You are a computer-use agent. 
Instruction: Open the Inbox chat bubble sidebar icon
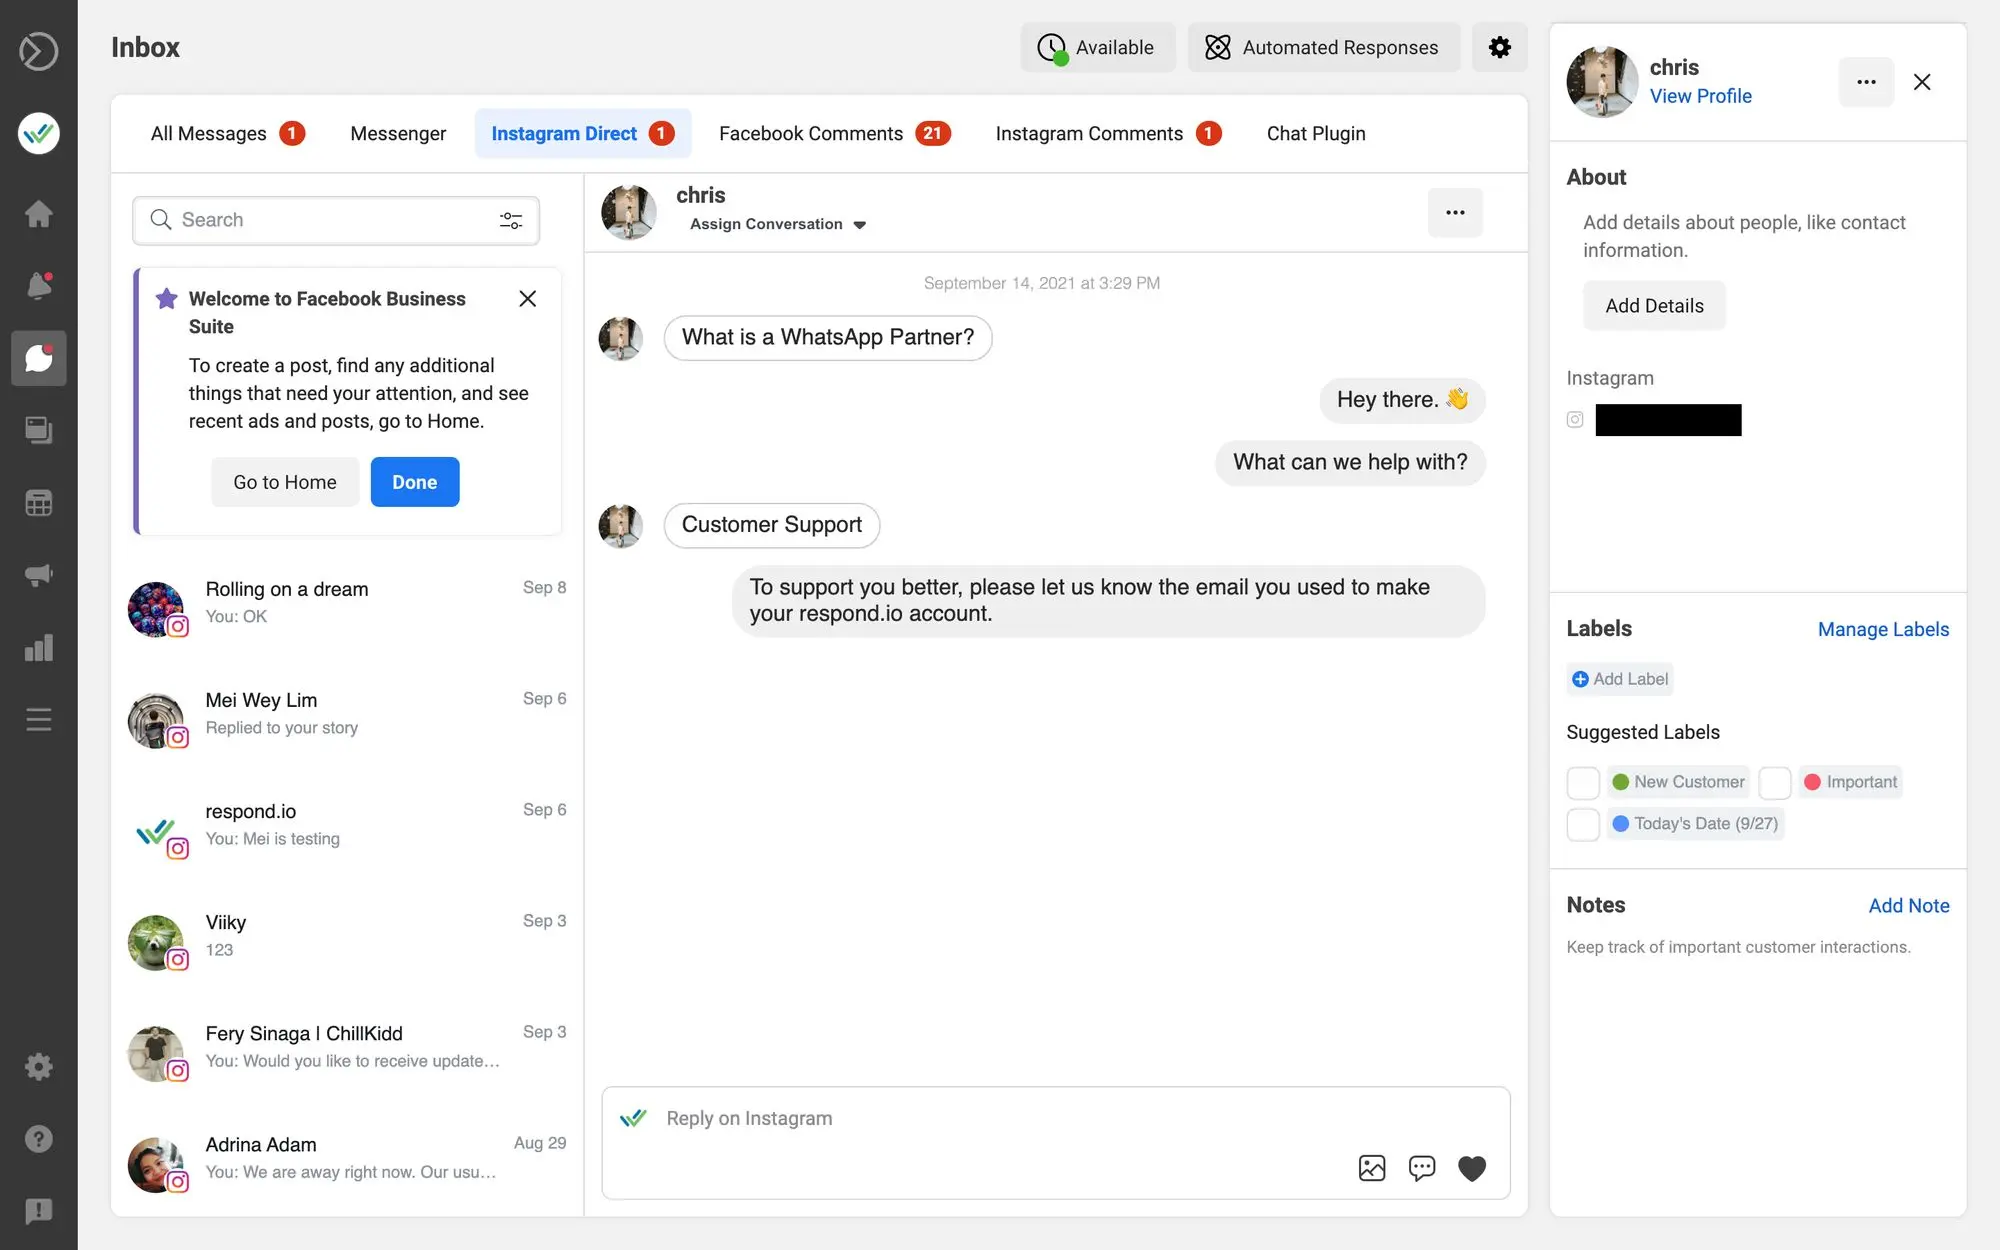tap(38, 358)
